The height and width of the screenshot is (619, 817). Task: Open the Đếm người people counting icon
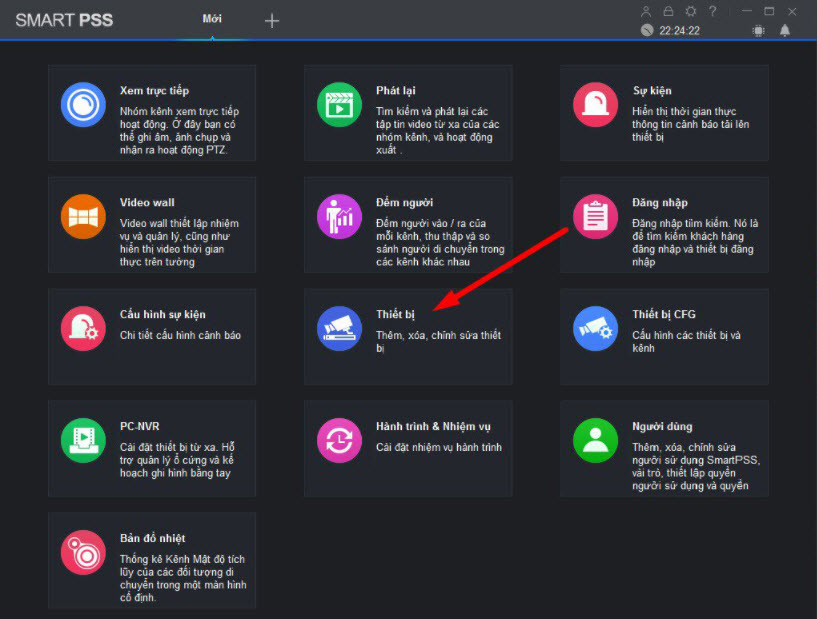(339, 216)
